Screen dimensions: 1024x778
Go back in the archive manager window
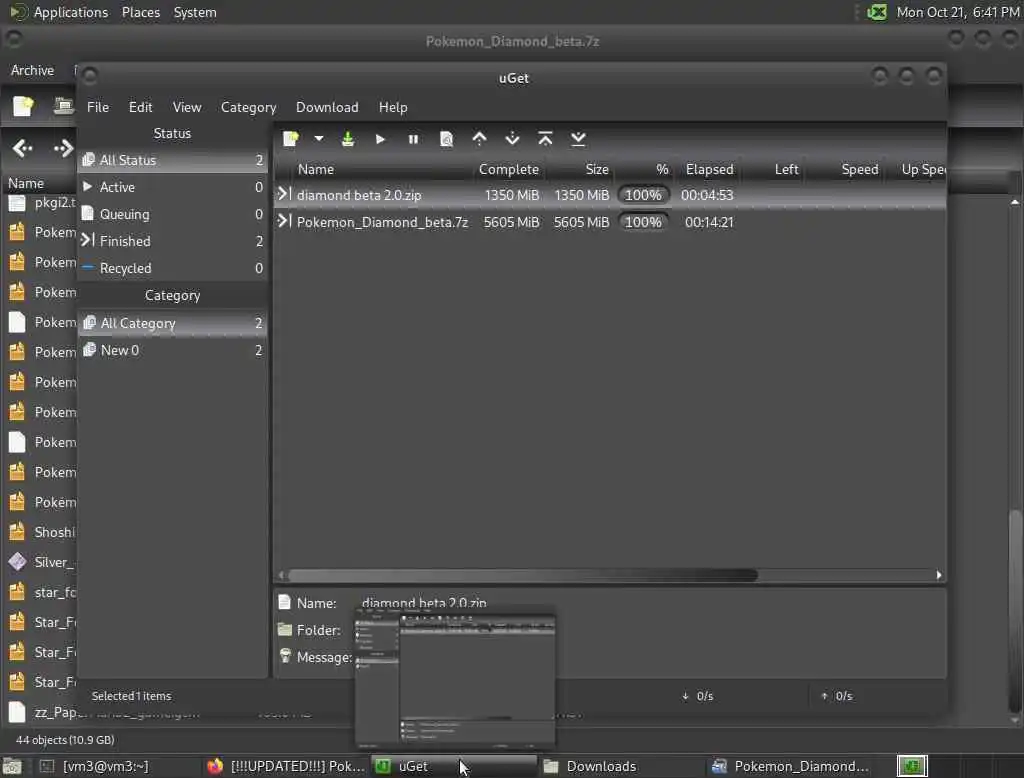click(x=22, y=148)
